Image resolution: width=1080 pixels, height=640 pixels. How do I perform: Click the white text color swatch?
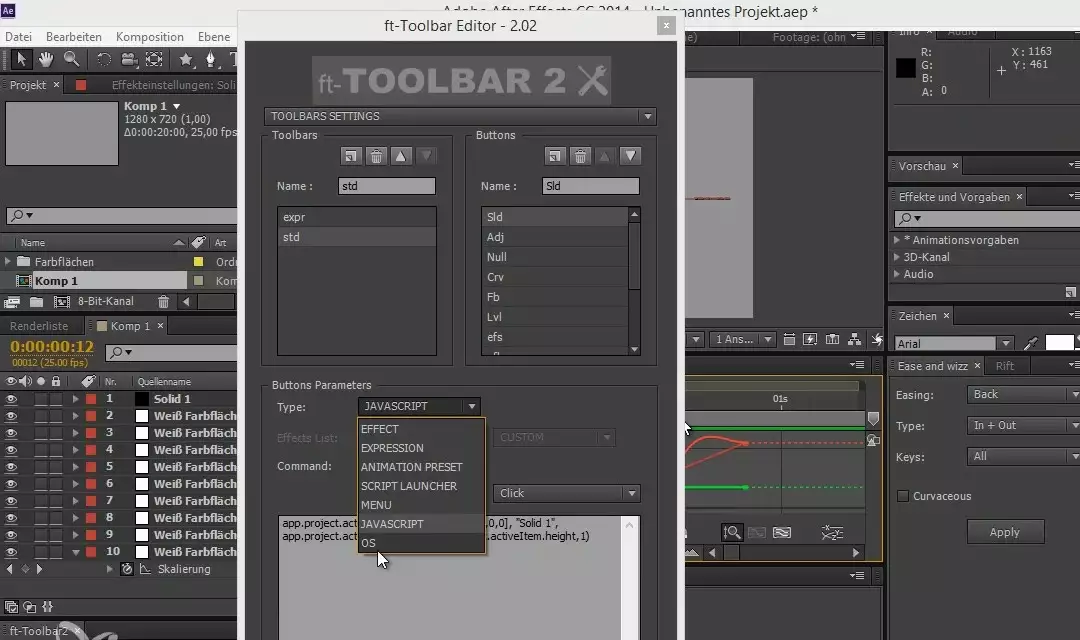1058,343
